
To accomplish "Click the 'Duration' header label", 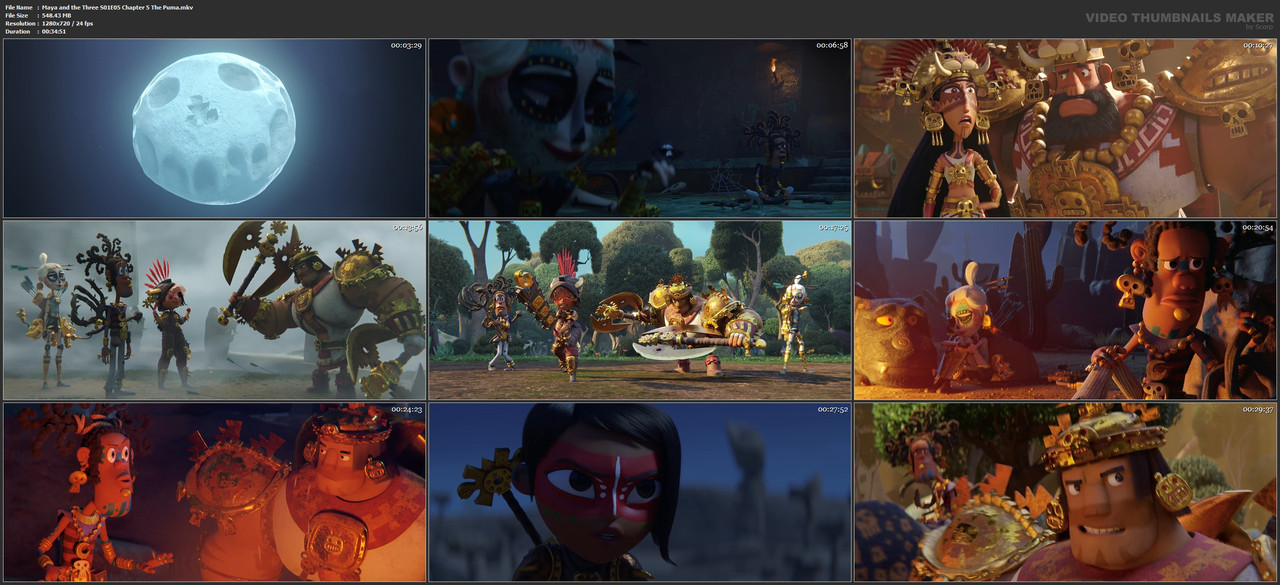I will pyautogui.click(x=17, y=31).
